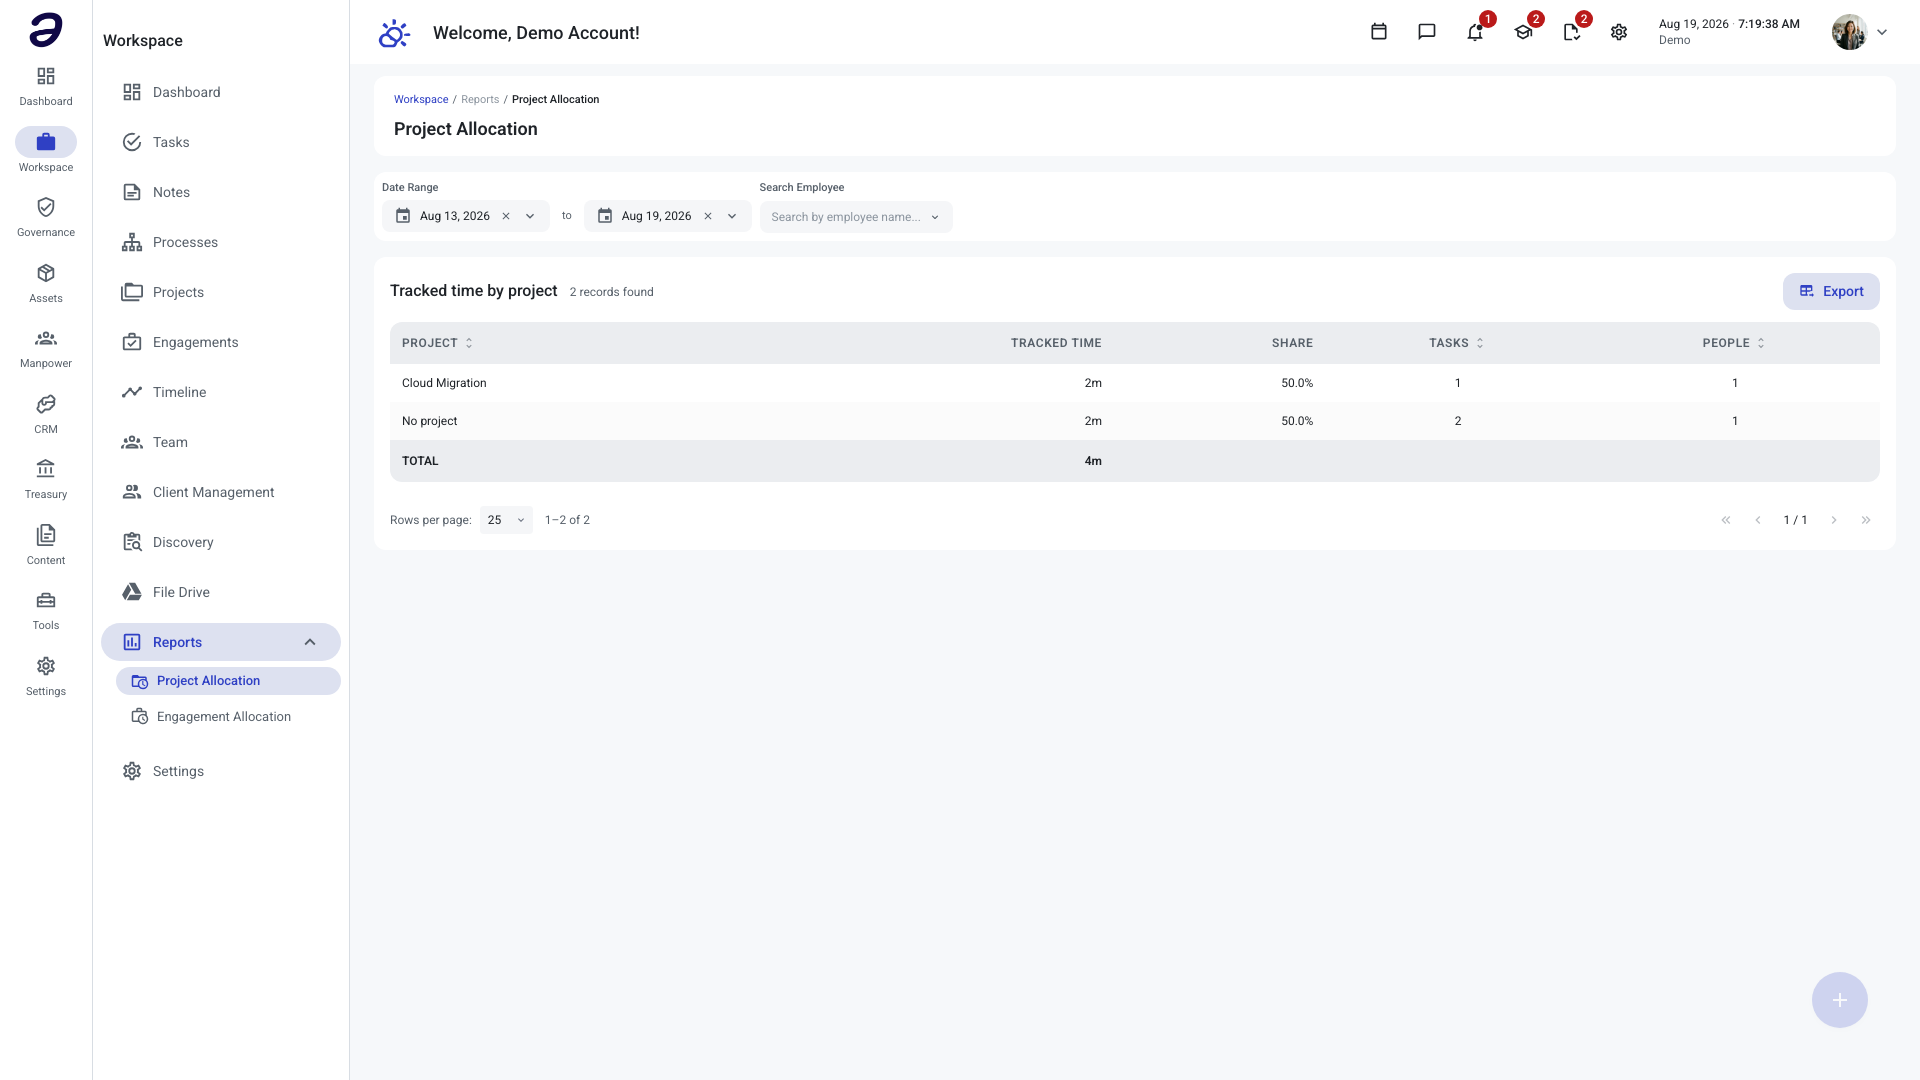The image size is (1920, 1080).
Task: Click the Cloud Migration project row
Action: coord(1134,383)
